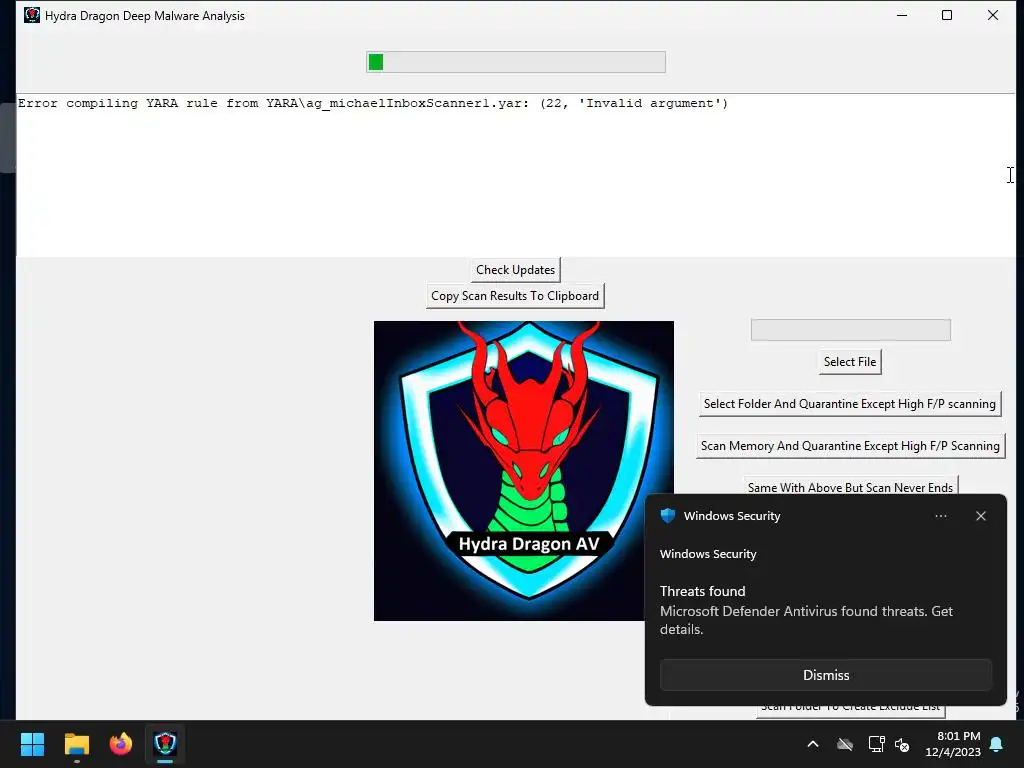Click Hydra Dragon title bar app icon
The image size is (1024, 768).
point(31,15)
